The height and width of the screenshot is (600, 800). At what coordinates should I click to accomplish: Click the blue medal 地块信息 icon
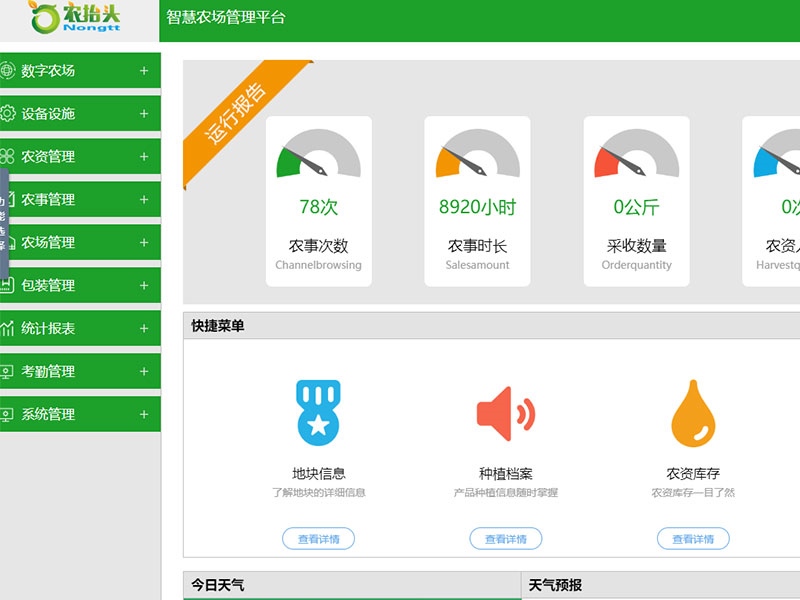pyautogui.click(x=318, y=411)
